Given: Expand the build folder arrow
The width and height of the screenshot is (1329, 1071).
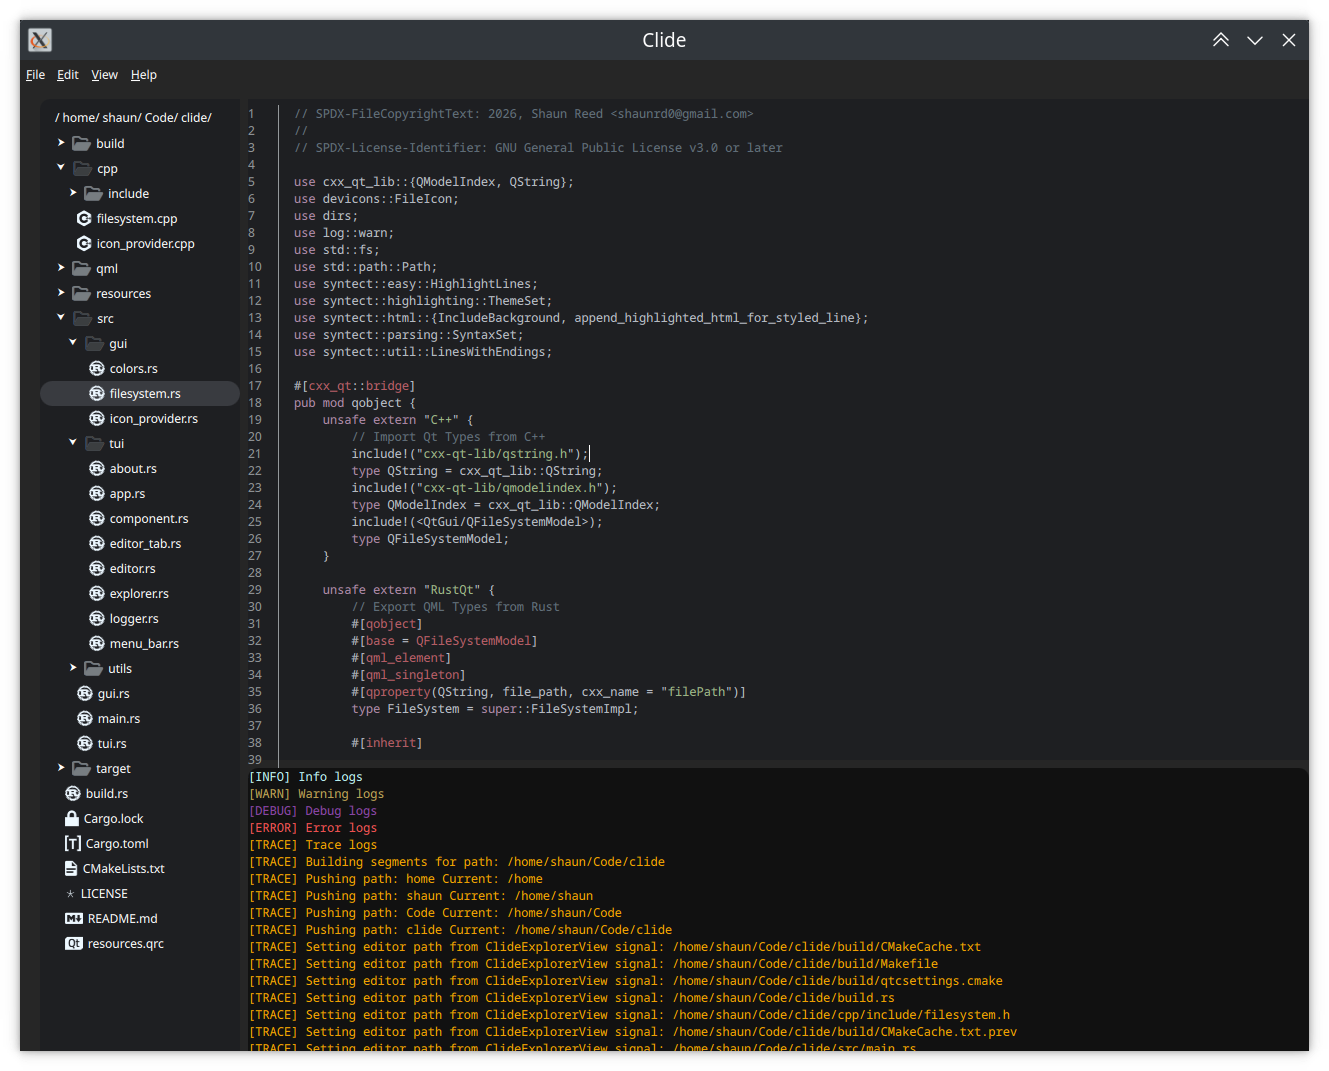Looking at the screenshot, I should point(61,143).
